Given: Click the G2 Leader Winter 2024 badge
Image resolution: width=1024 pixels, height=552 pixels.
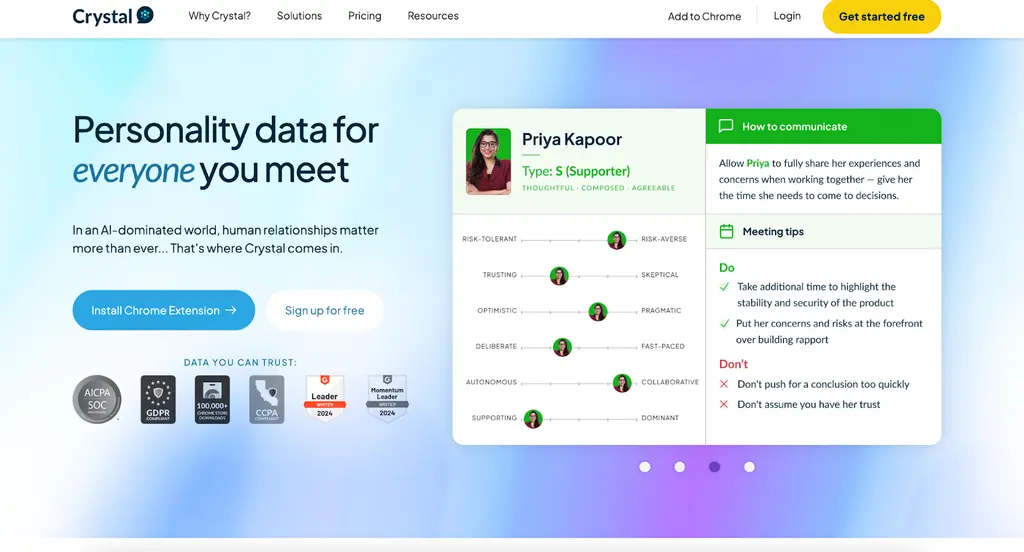Looking at the screenshot, I should click(325, 398).
